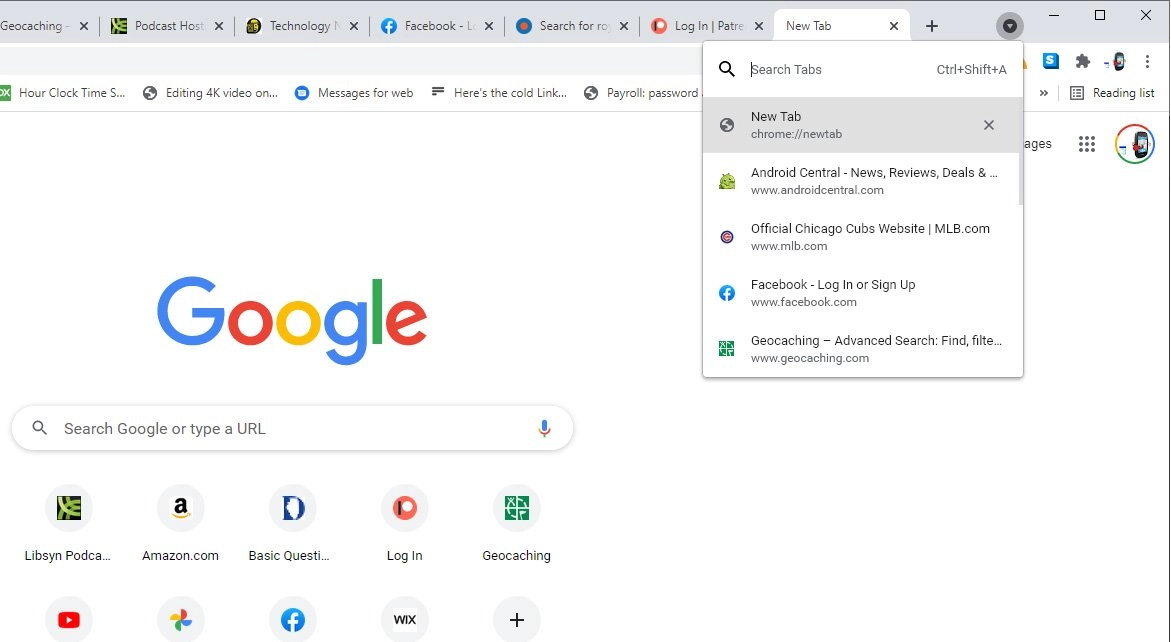Click the Google account avatar on page
This screenshot has height=642, width=1171.
click(1135, 143)
